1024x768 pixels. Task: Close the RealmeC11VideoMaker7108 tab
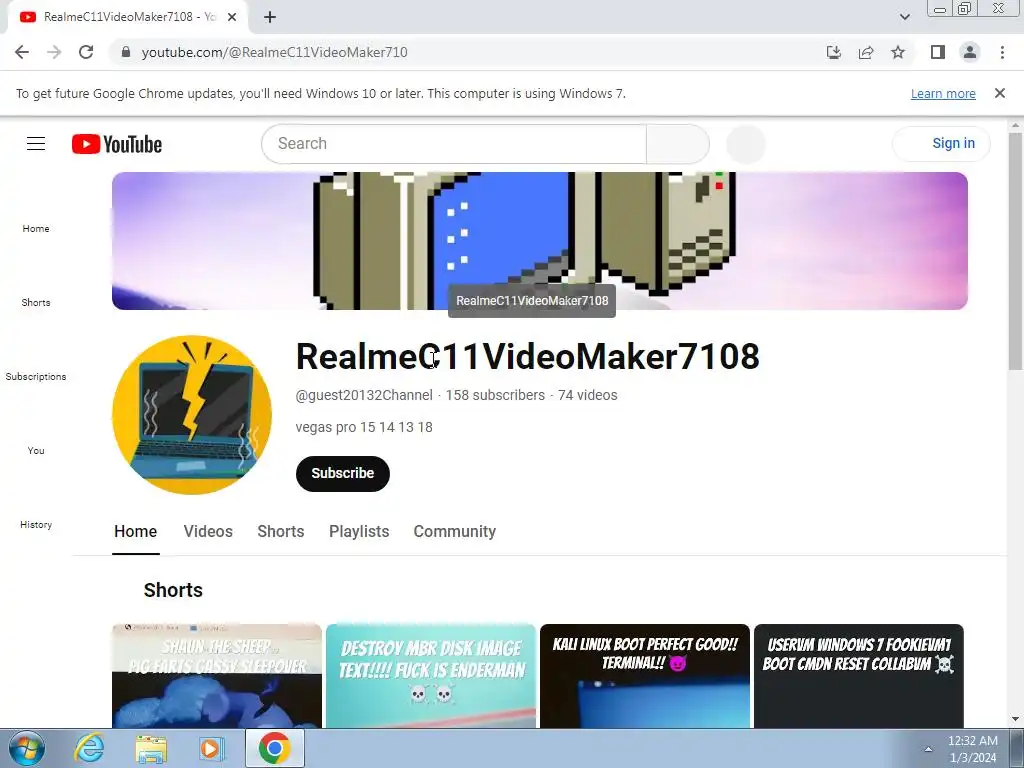(x=232, y=17)
